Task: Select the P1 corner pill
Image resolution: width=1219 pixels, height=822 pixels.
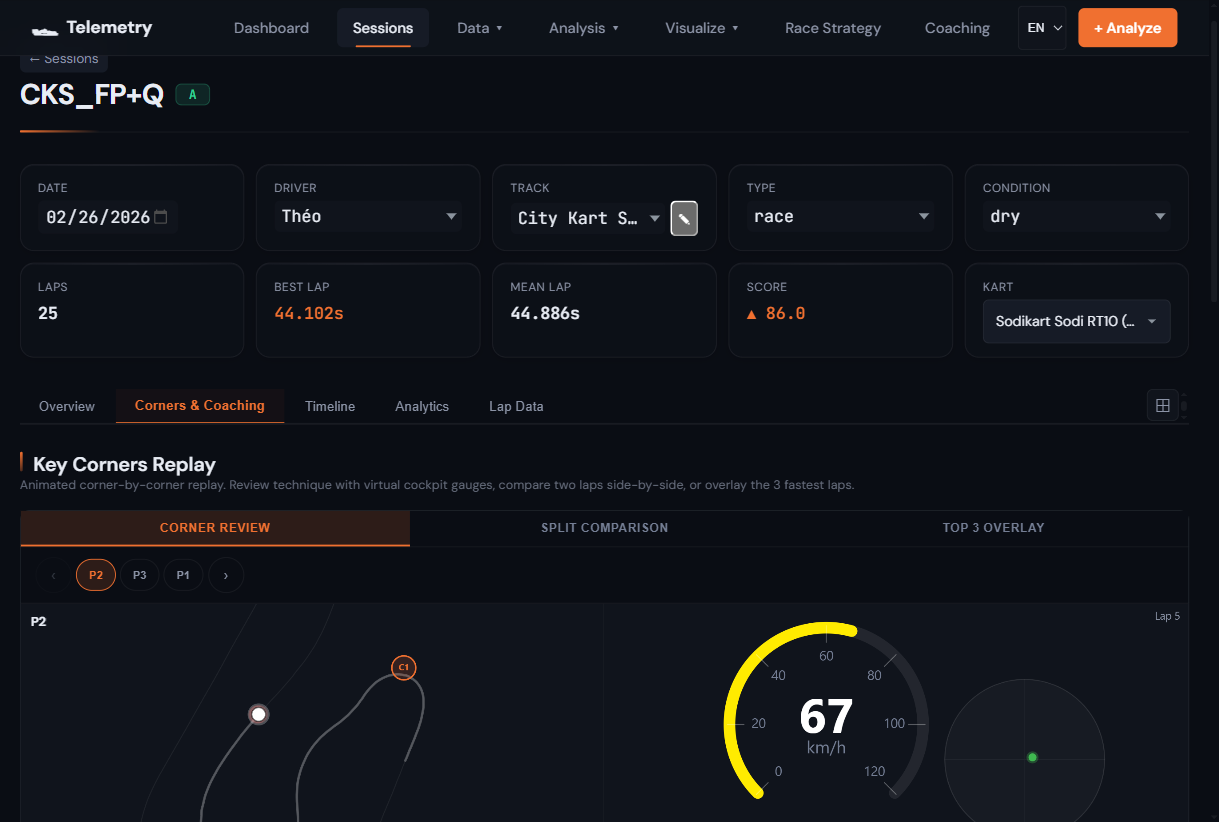Action: coord(183,575)
